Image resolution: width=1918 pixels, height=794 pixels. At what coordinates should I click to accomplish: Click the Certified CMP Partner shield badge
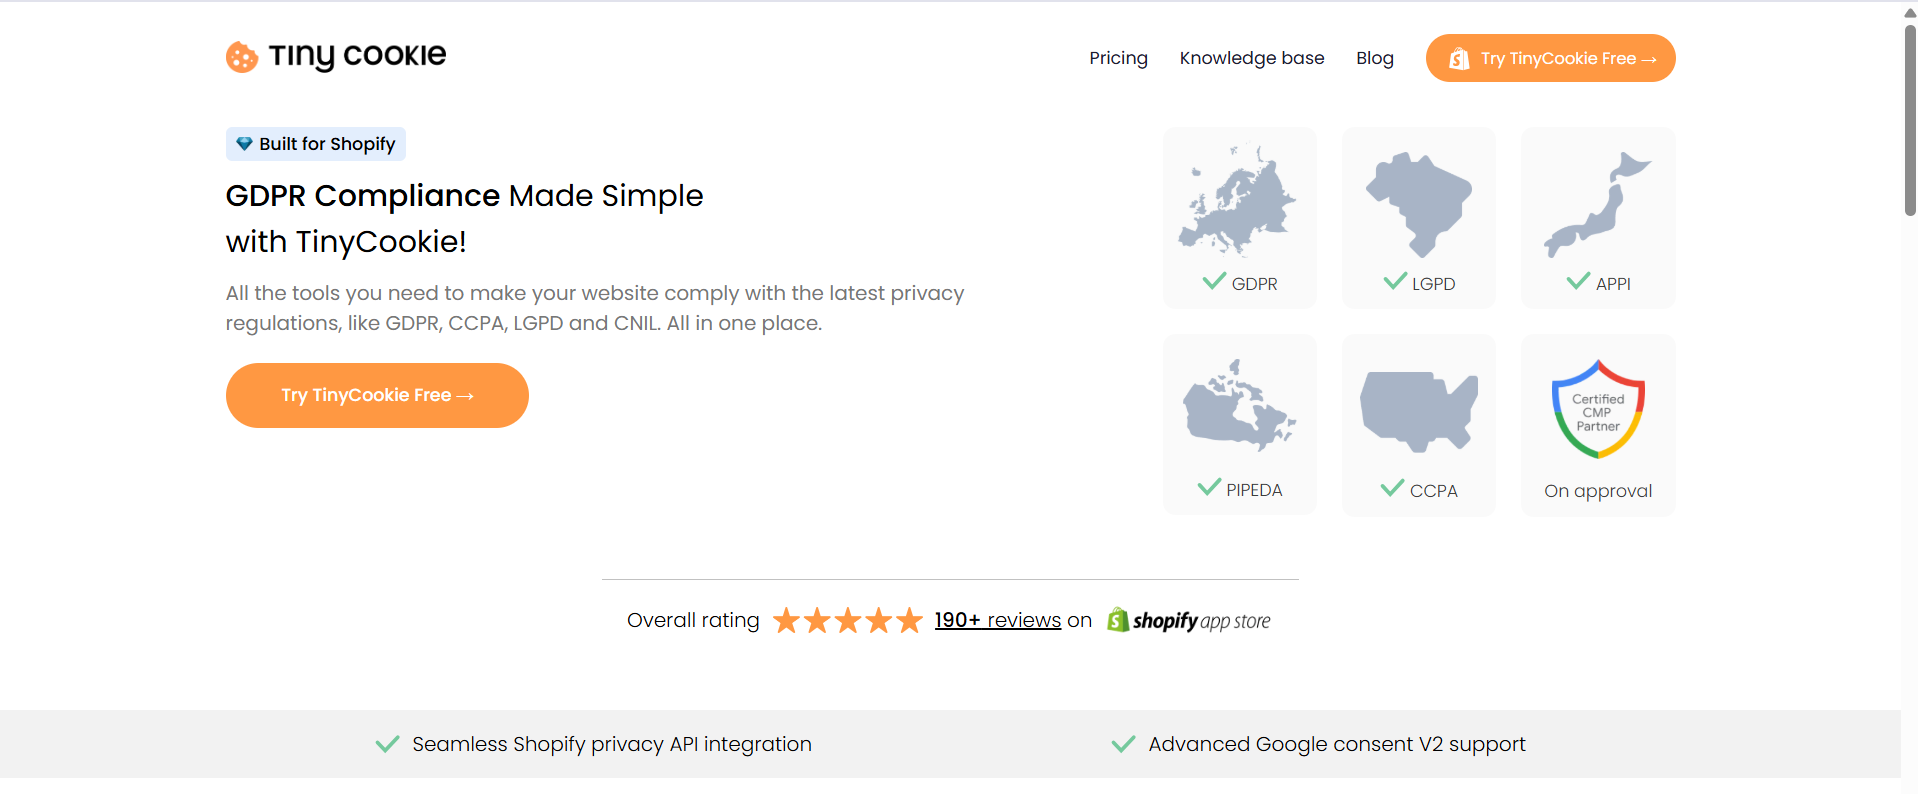(x=1598, y=409)
